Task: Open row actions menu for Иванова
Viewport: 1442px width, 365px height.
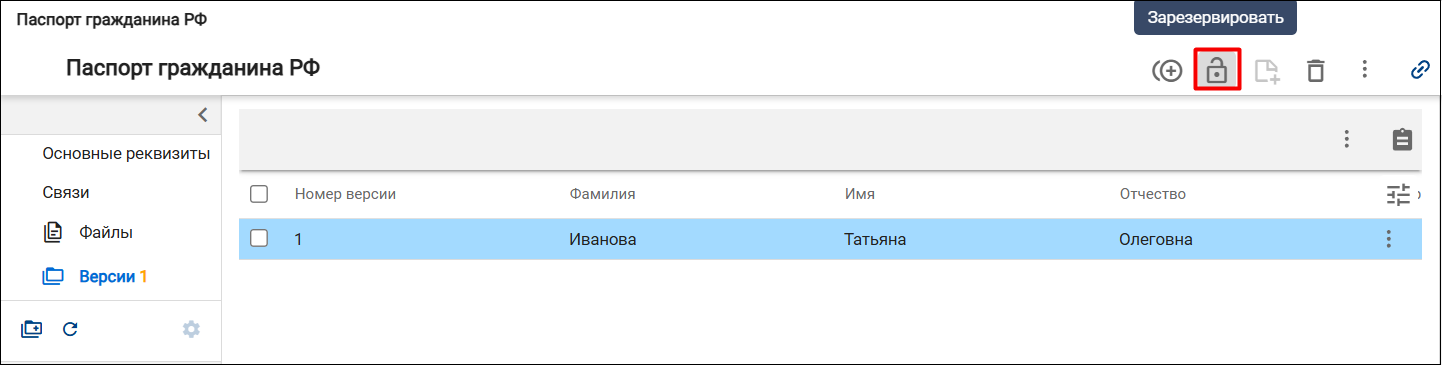Action: tap(1388, 239)
